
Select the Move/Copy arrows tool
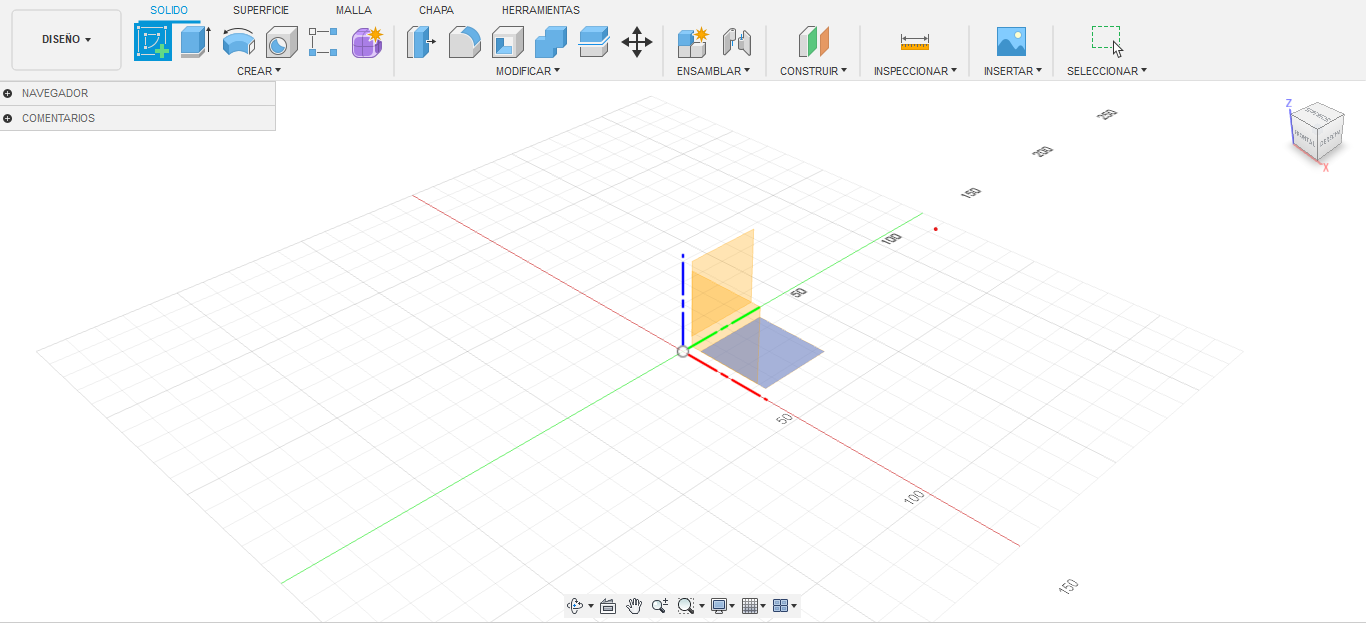point(637,42)
